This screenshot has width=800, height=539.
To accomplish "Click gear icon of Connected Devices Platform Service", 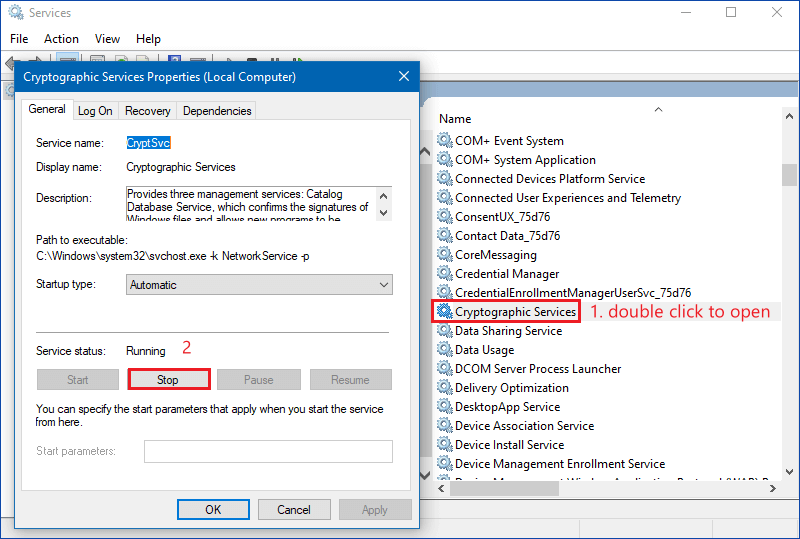I will coord(445,178).
